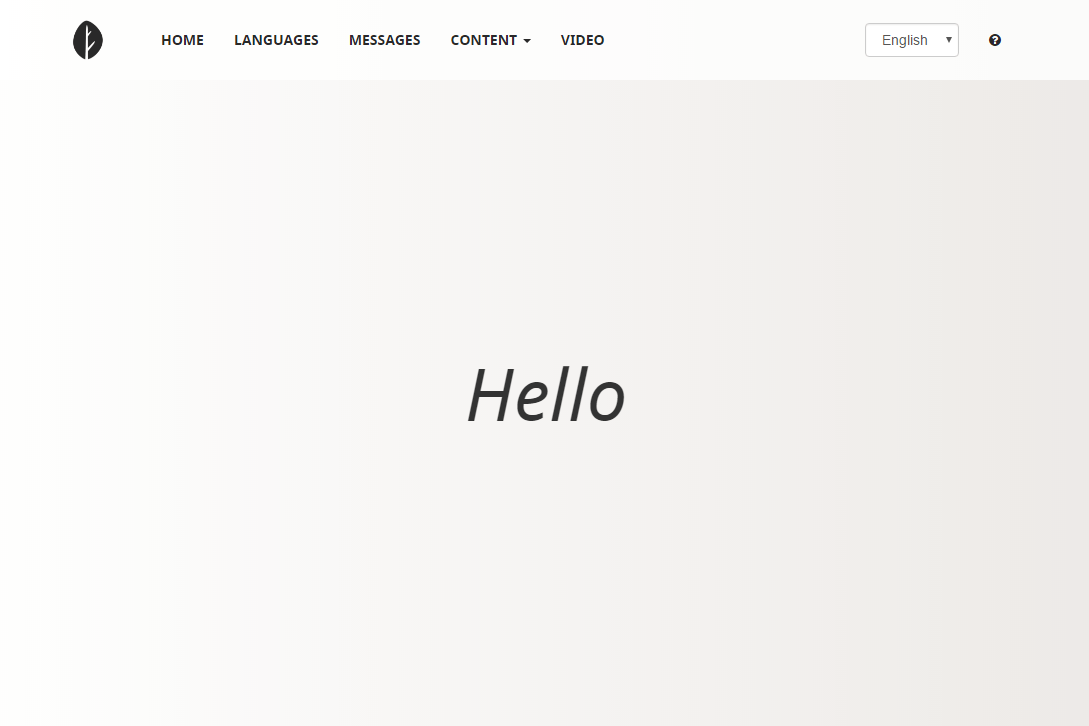This screenshot has height=726, width=1089.
Task: Open the LANGUAGES nav item
Action: [x=276, y=40]
